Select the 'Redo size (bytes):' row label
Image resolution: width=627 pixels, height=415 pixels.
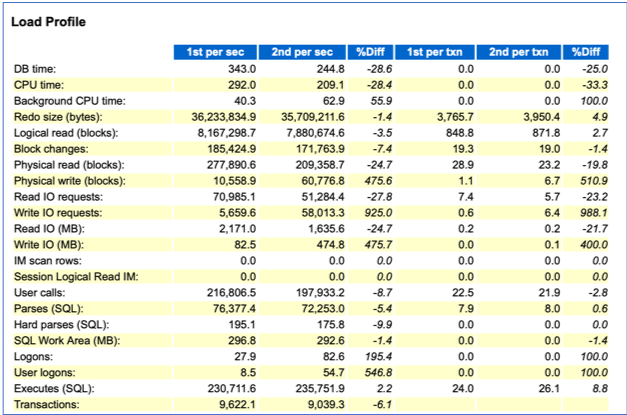[x=57, y=116]
